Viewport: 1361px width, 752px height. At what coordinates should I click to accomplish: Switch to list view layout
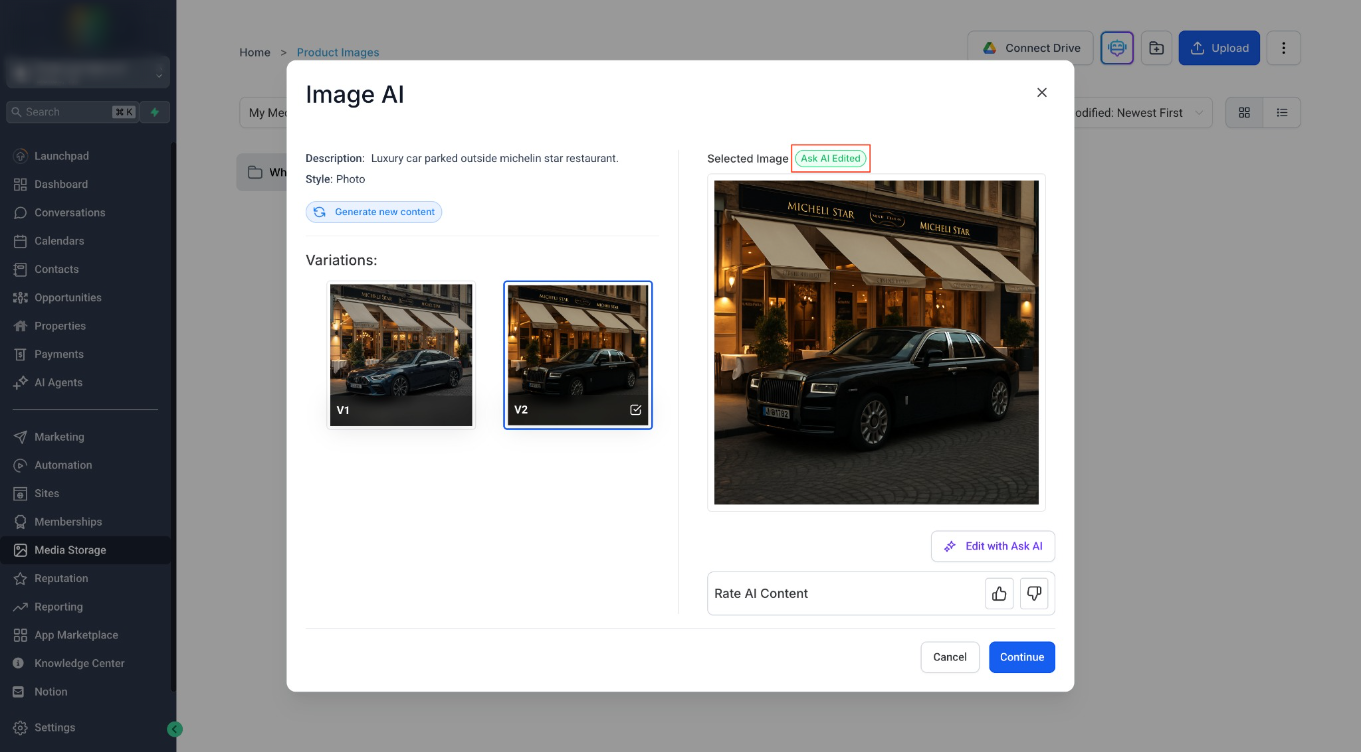1282,113
